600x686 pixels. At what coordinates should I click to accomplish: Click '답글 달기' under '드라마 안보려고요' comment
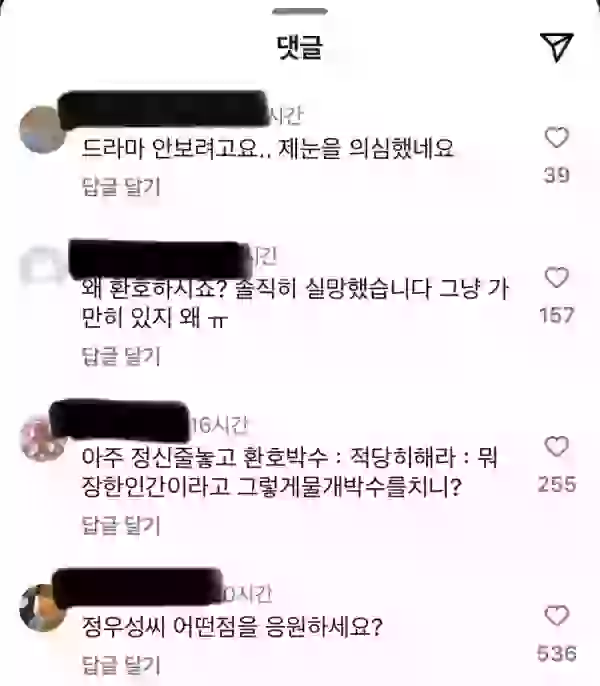[x=121, y=187]
